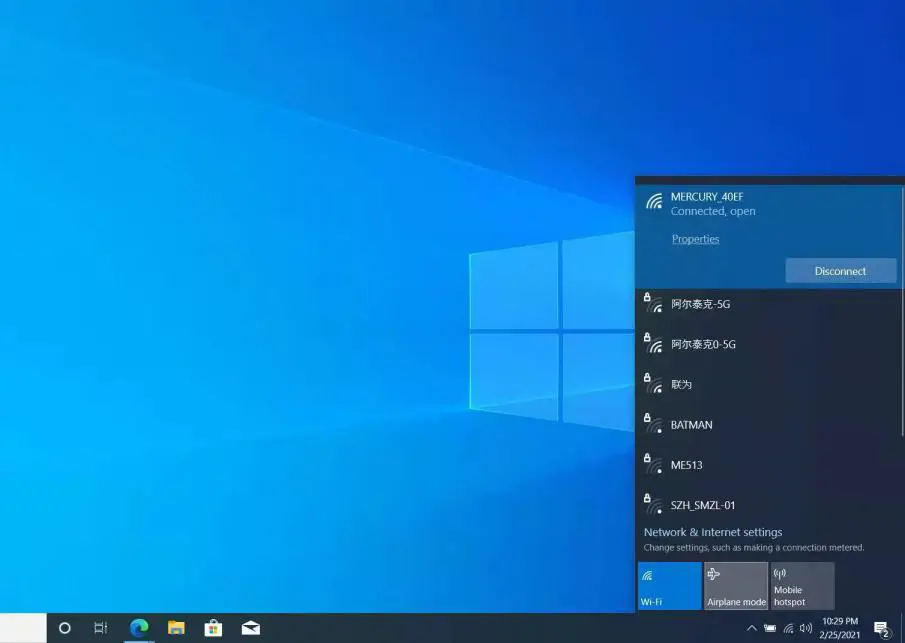Pick the ME513 network entry
The image size is (905, 643).
(x=769, y=465)
